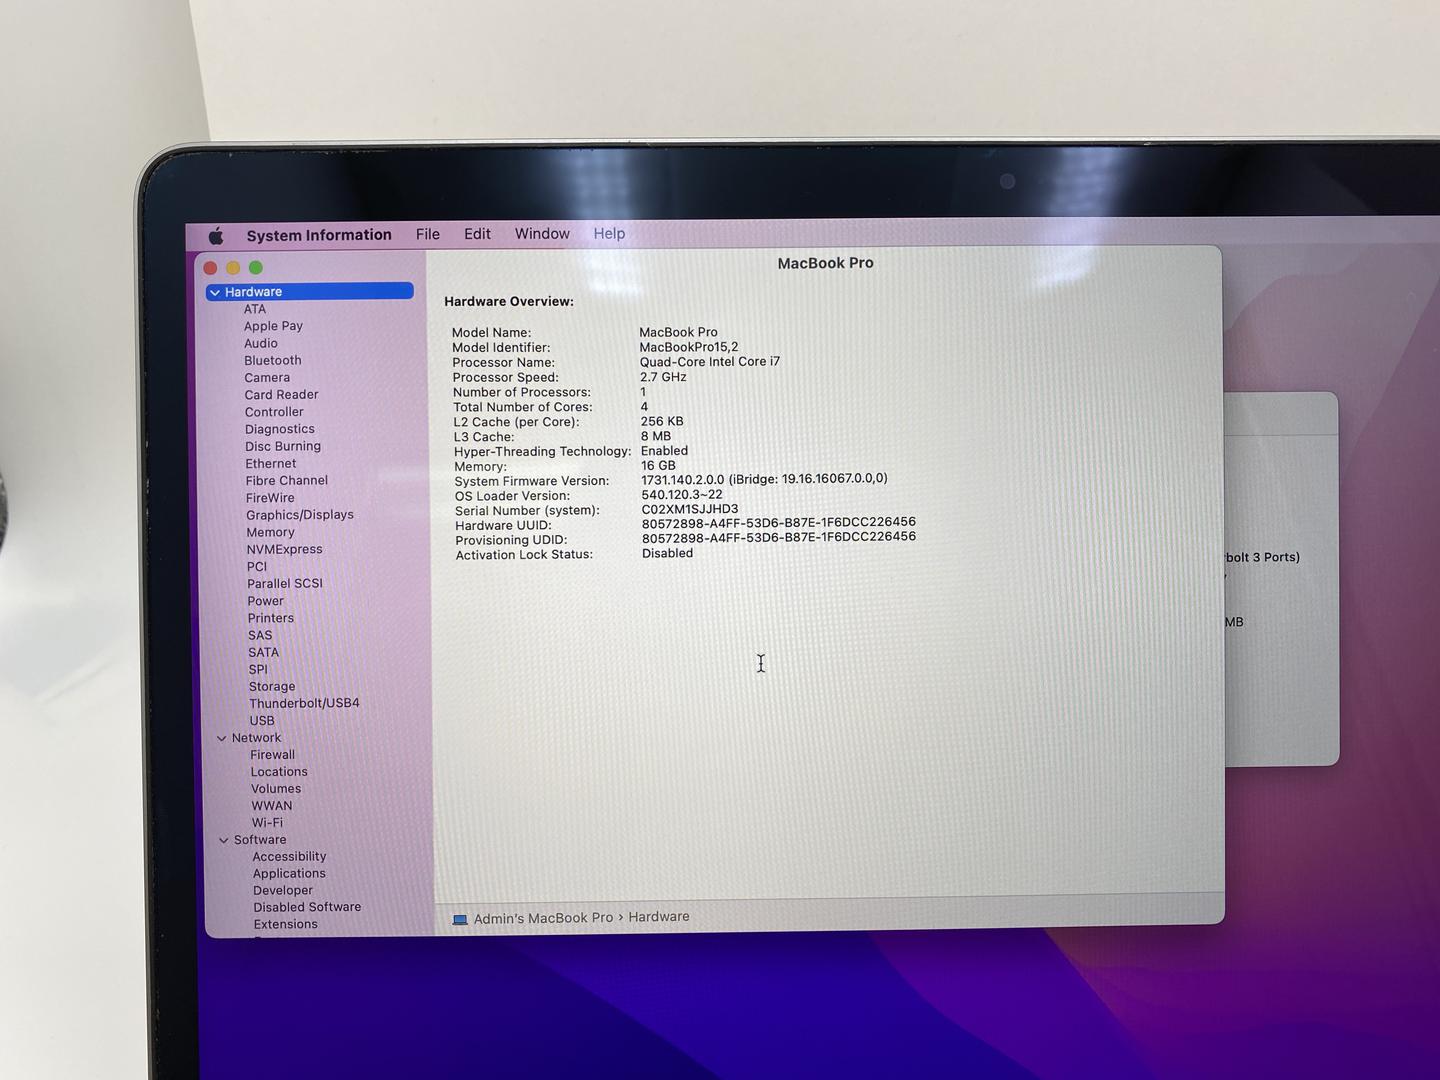Click the Activation Lock Status Disabled value
This screenshot has width=1440, height=1080.
(667, 553)
